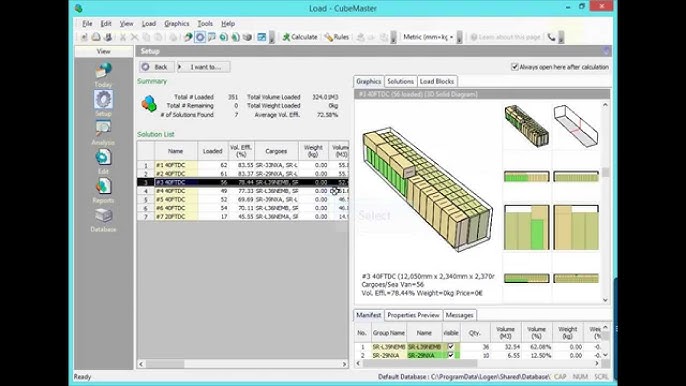686x386 pixels.
Task: Open the Tools menu
Action: coord(205,24)
